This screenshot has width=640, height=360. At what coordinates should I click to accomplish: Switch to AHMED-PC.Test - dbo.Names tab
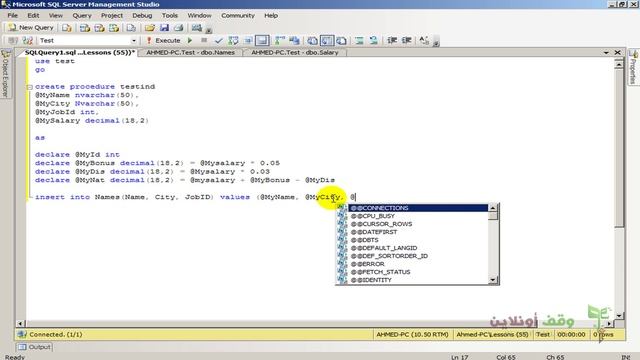click(x=191, y=53)
